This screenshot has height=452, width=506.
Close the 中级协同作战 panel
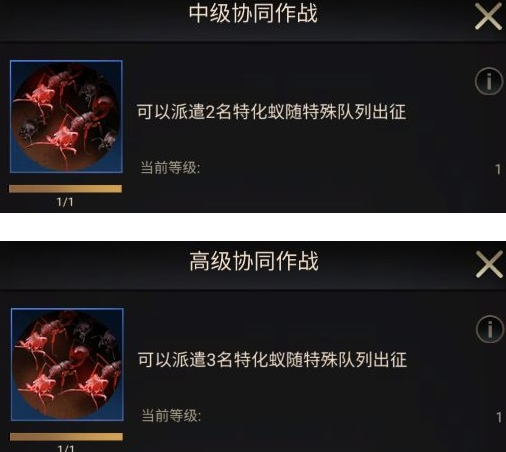488,16
